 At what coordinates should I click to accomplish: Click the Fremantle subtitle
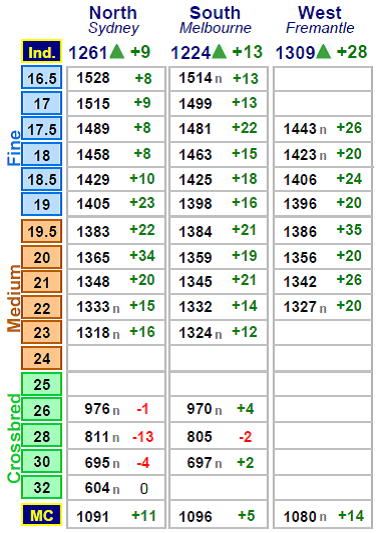[x=320, y=28]
